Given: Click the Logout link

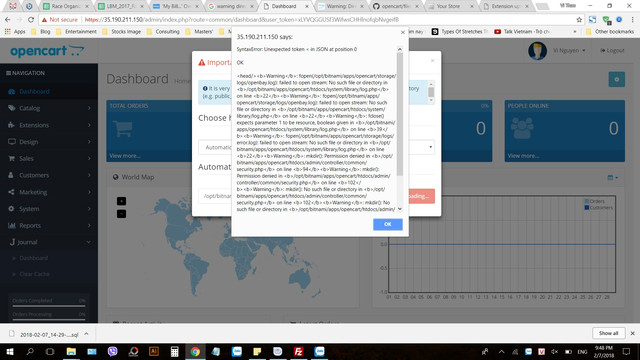Looking at the screenshot, I should 612,50.
